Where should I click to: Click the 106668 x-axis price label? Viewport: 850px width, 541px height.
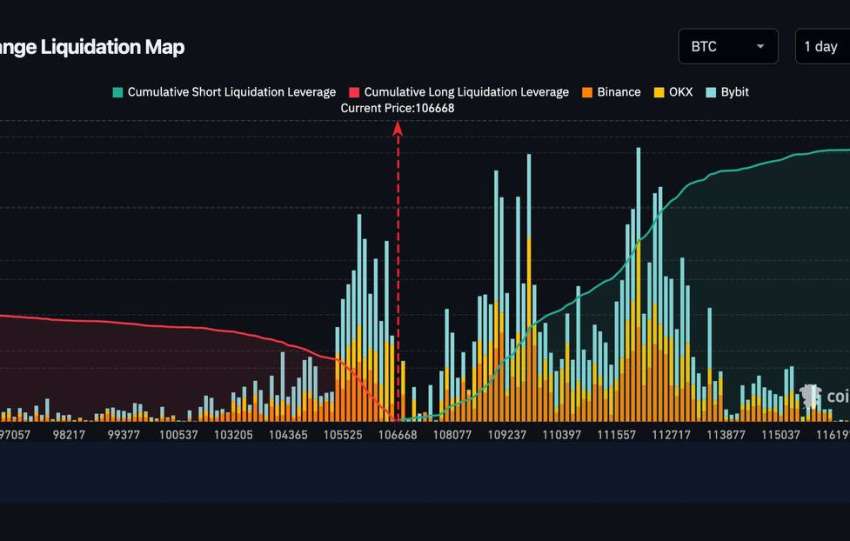point(397,435)
